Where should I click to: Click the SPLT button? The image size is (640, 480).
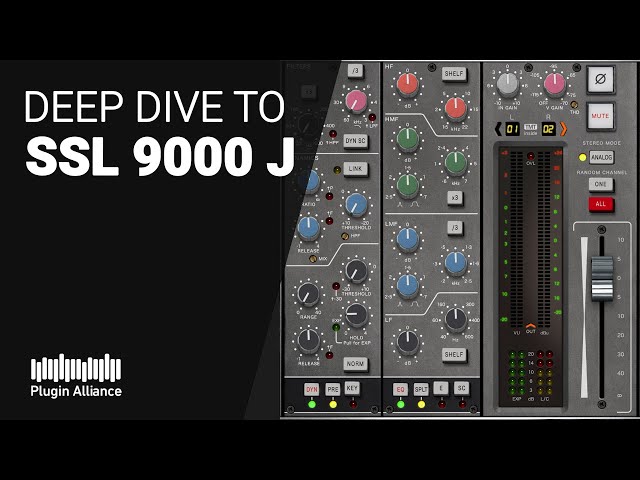(x=421, y=389)
